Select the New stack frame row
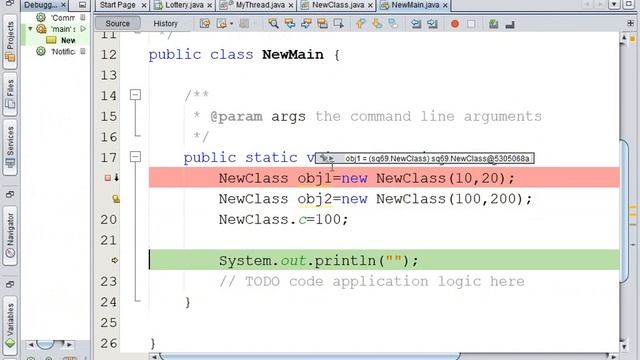The height and width of the screenshot is (360, 640). point(55,40)
